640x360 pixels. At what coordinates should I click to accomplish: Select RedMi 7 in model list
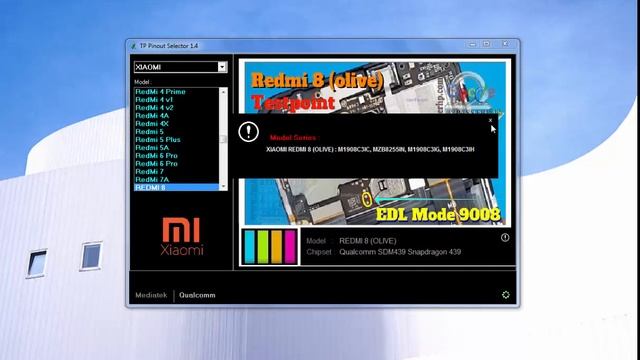tap(149, 171)
